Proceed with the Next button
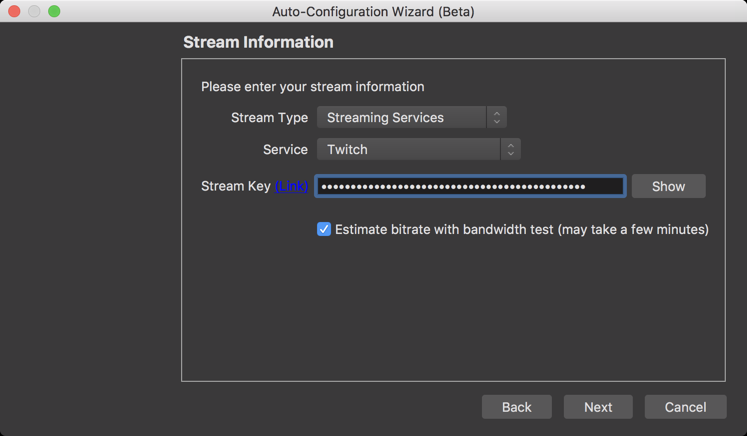This screenshot has width=747, height=436. click(598, 407)
